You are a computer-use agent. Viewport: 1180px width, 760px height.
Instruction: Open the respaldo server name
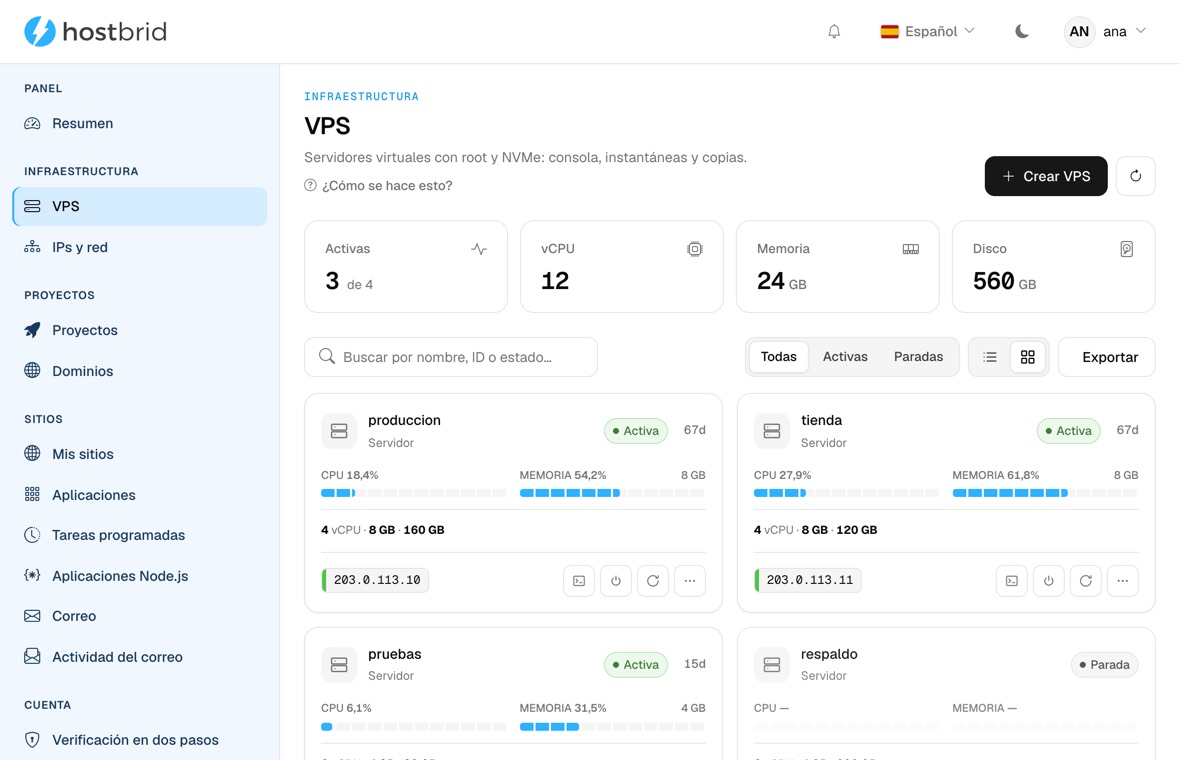[x=829, y=655]
